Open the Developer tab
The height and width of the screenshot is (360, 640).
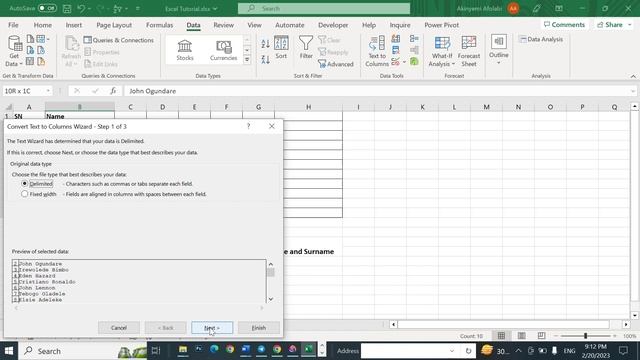333,25
